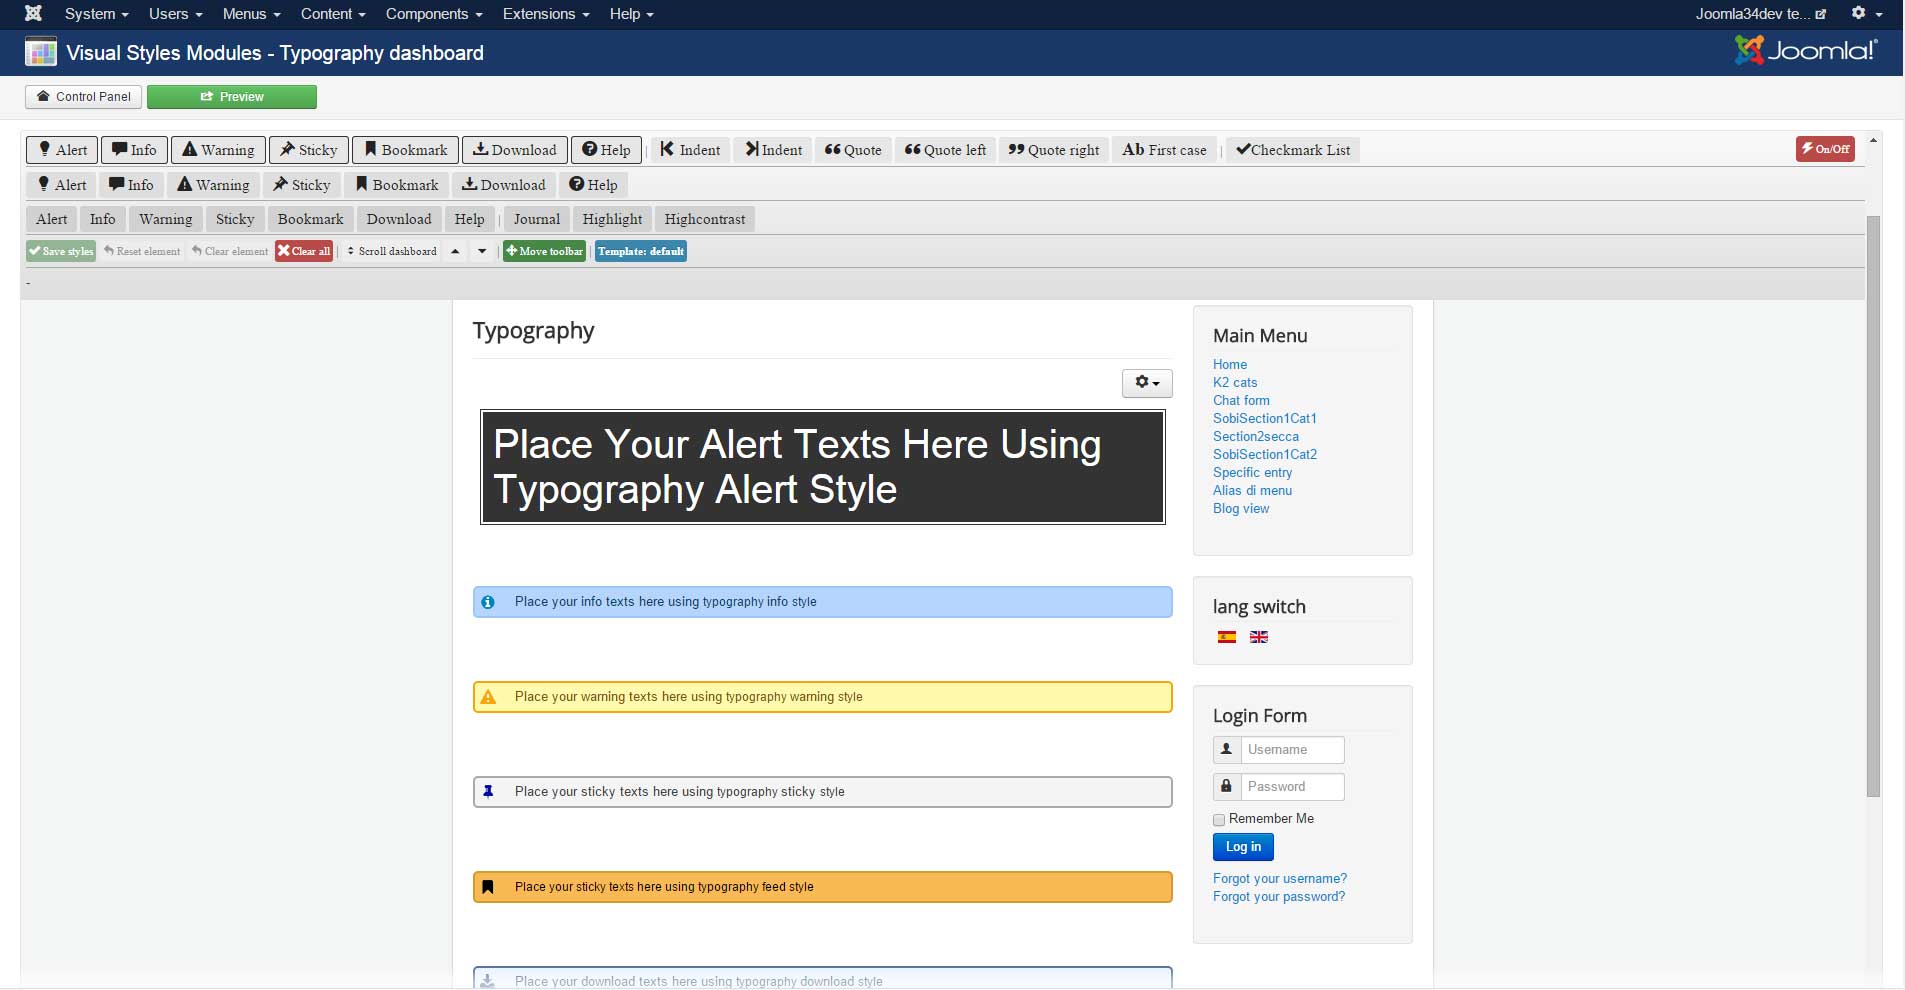The width and height of the screenshot is (1905, 990).
Task: Open the System menu
Action: pyautogui.click(x=96, y=14)
